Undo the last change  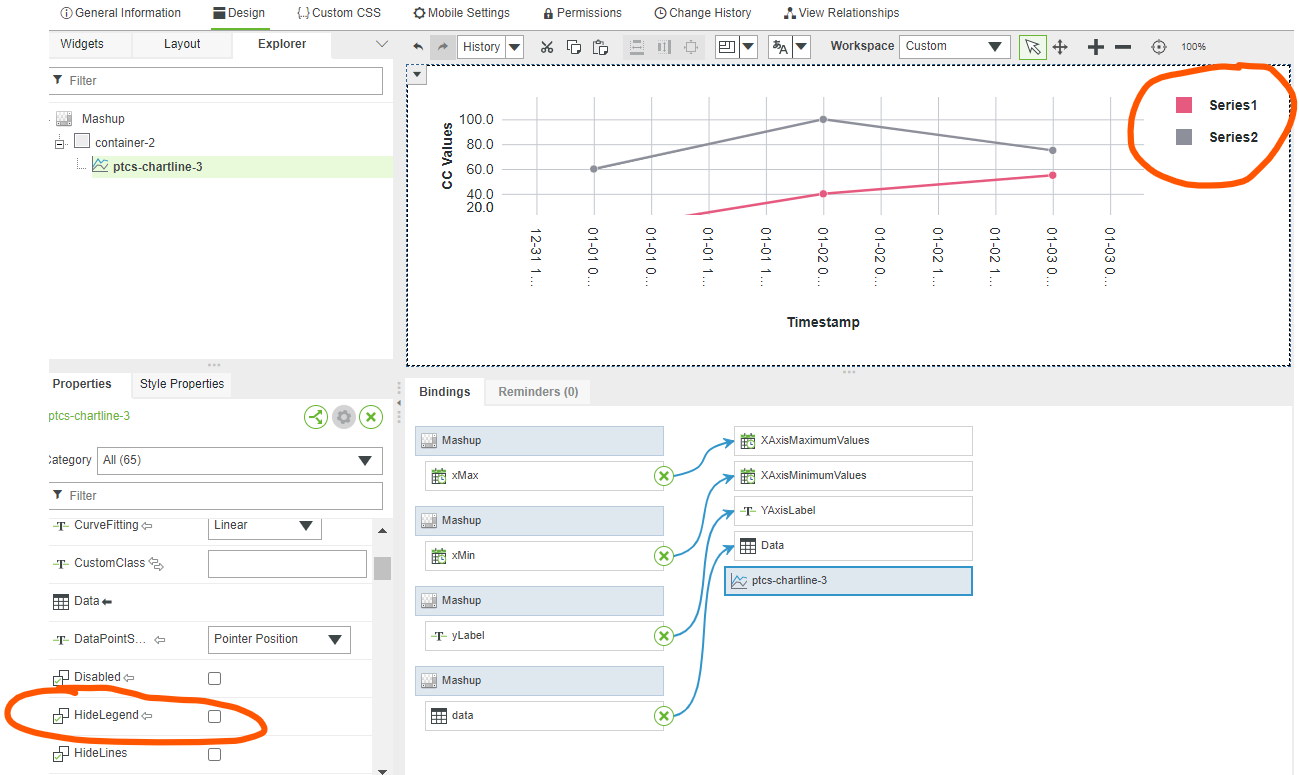417,46
